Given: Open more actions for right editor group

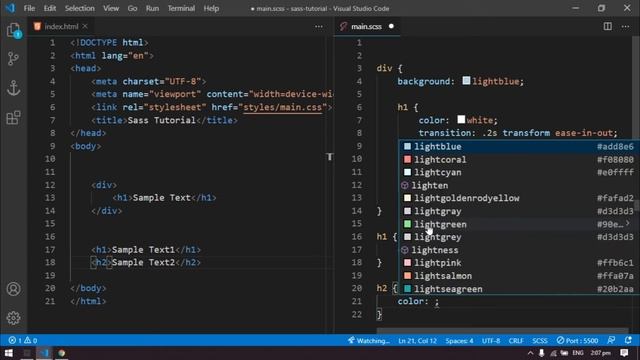Looking at the screenshot, I should point(625,27).
